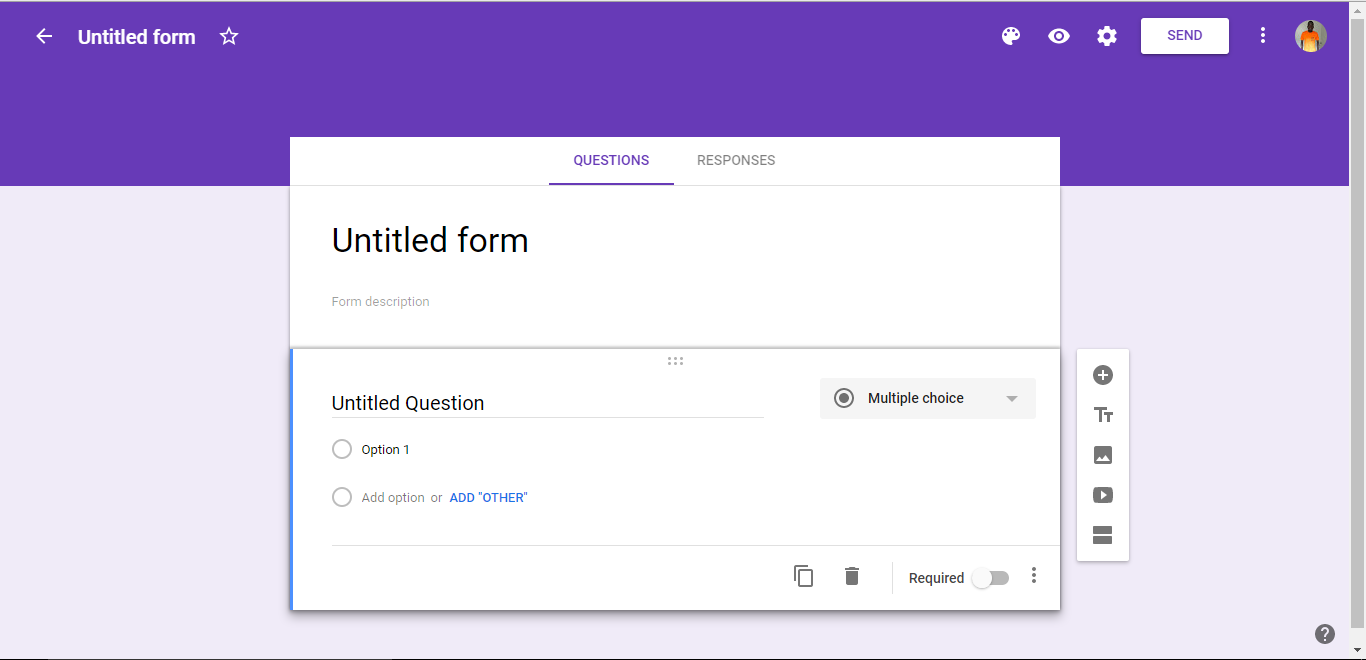Open question's more options menu
Screen dimensions: 1366x660
click(1034, 576)
